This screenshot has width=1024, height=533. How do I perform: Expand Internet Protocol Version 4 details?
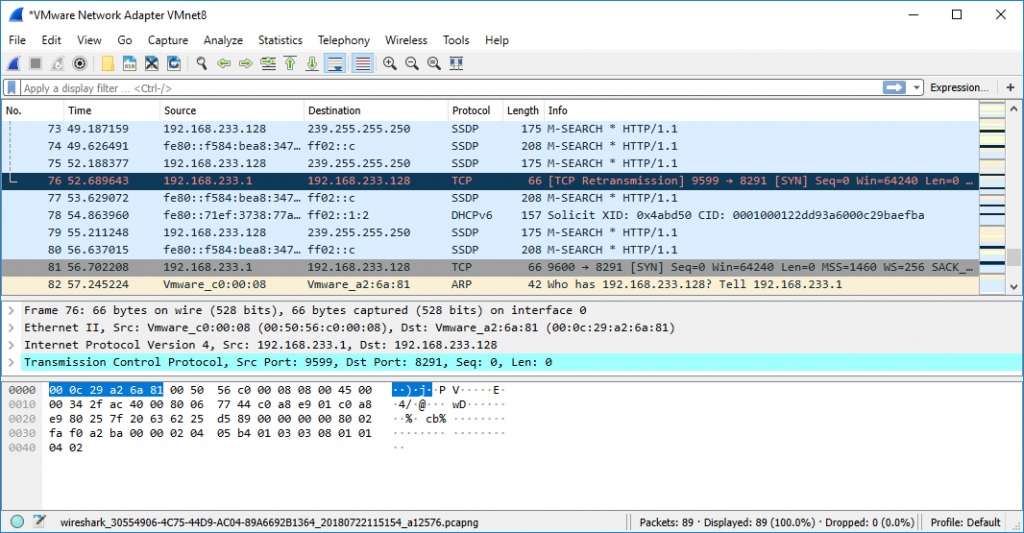pyautogui.click(x=11, y=345)
